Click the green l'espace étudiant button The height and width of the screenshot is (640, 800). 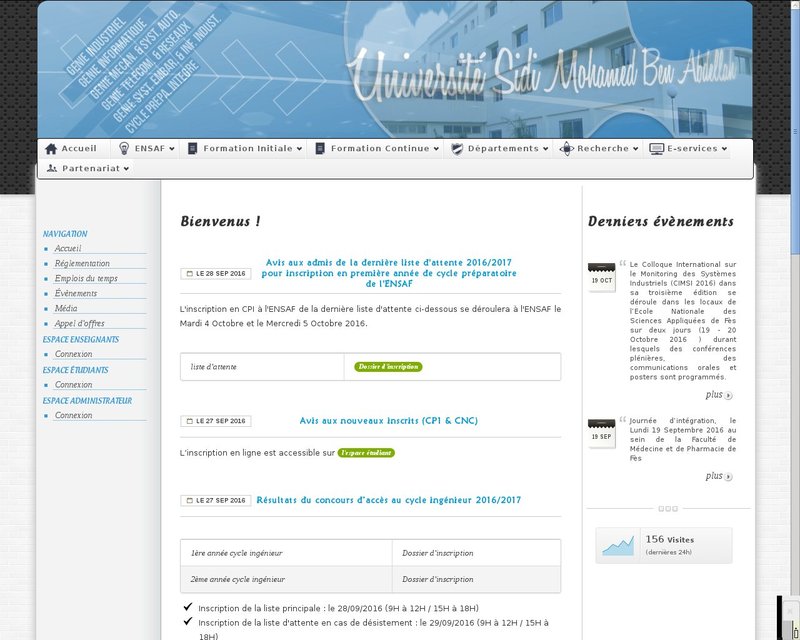pyautogui.click(x=366, y=453)
